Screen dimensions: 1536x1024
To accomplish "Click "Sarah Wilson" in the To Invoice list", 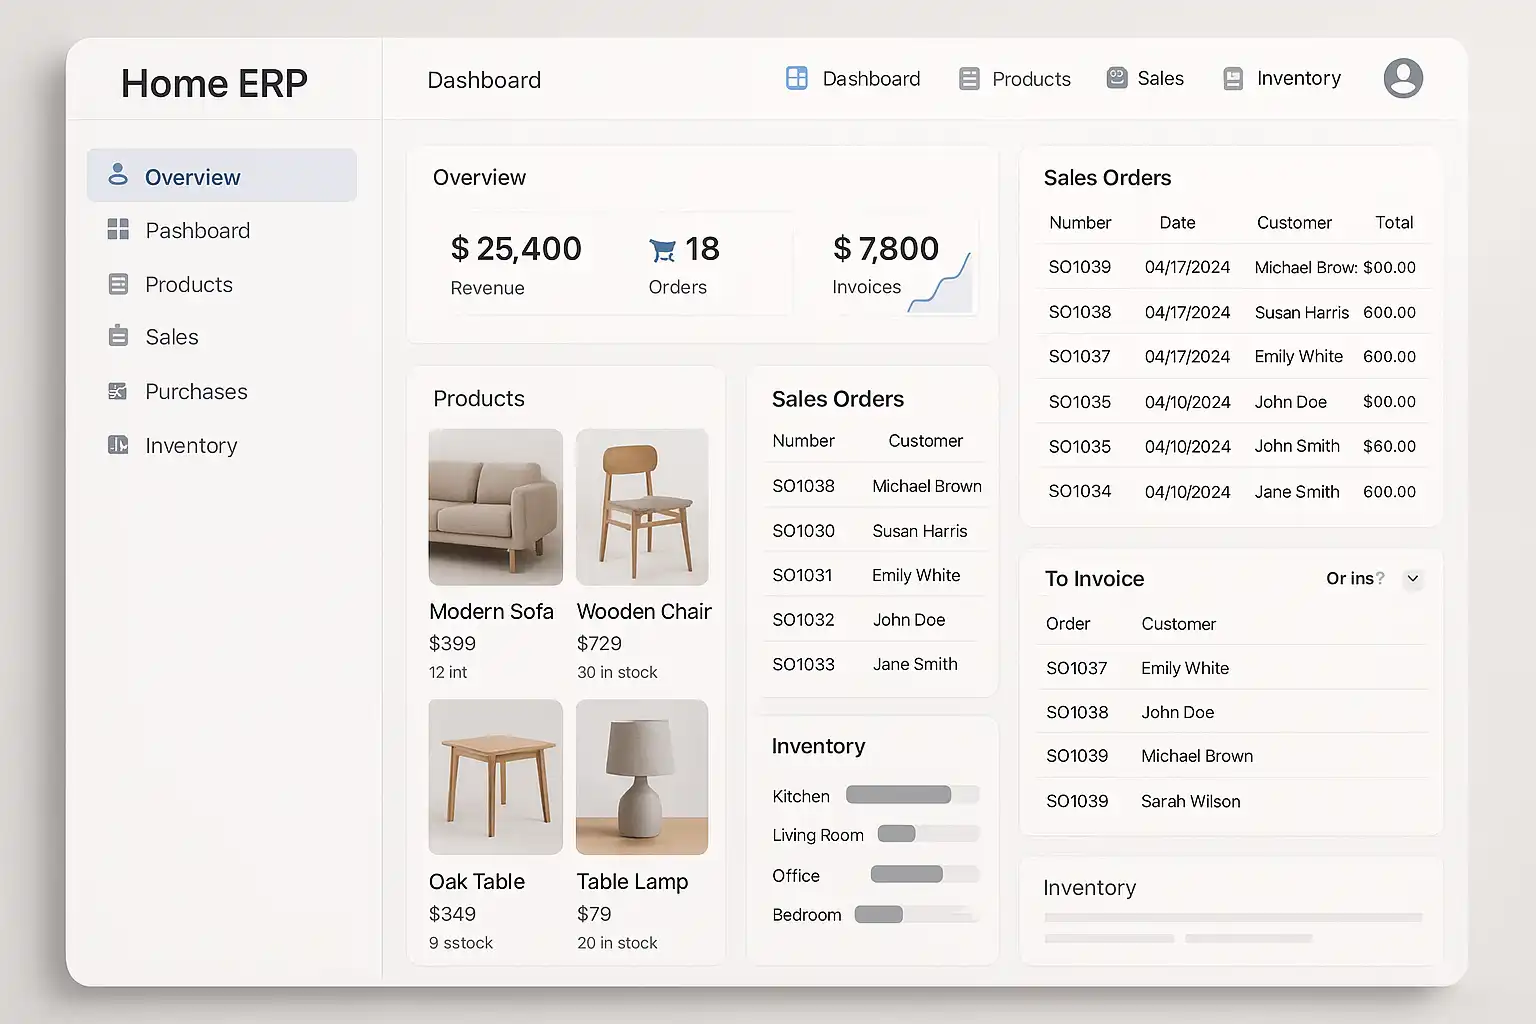I will [x=1190, y=801].
